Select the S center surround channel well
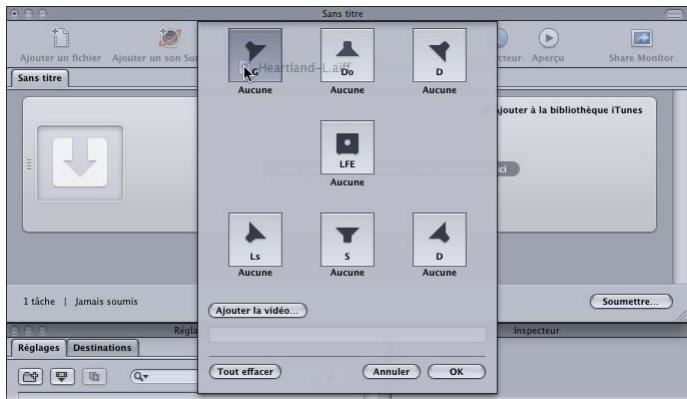The width and height of the screenshot is (687, 399). tap(347, 240)
